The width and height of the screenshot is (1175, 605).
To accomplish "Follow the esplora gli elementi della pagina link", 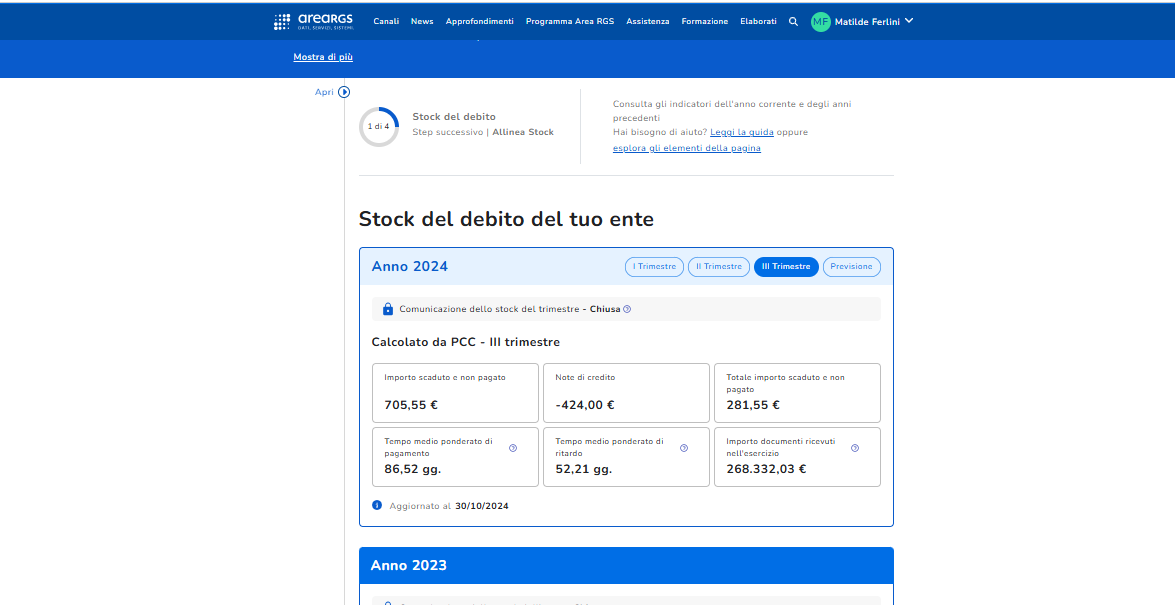I will tap(687, 148).
